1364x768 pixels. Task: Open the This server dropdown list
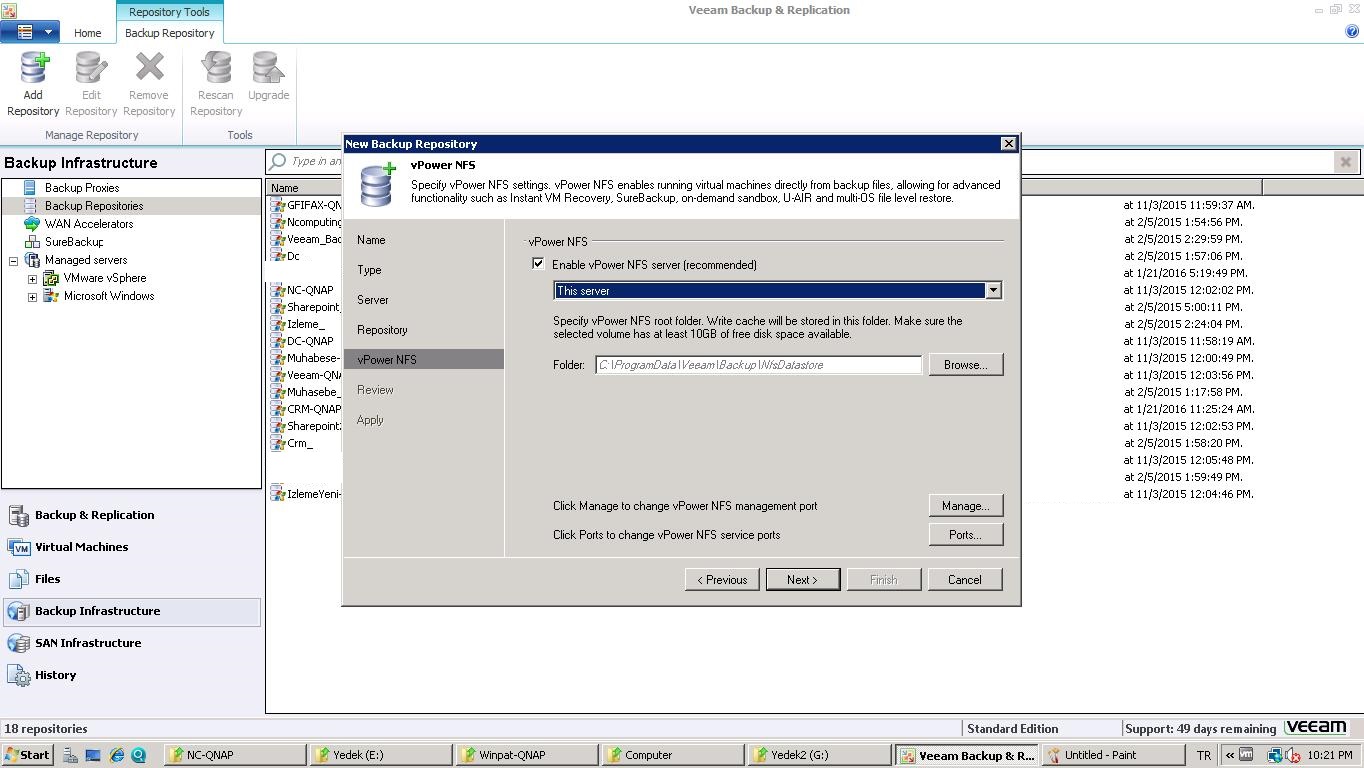[993, 290]
